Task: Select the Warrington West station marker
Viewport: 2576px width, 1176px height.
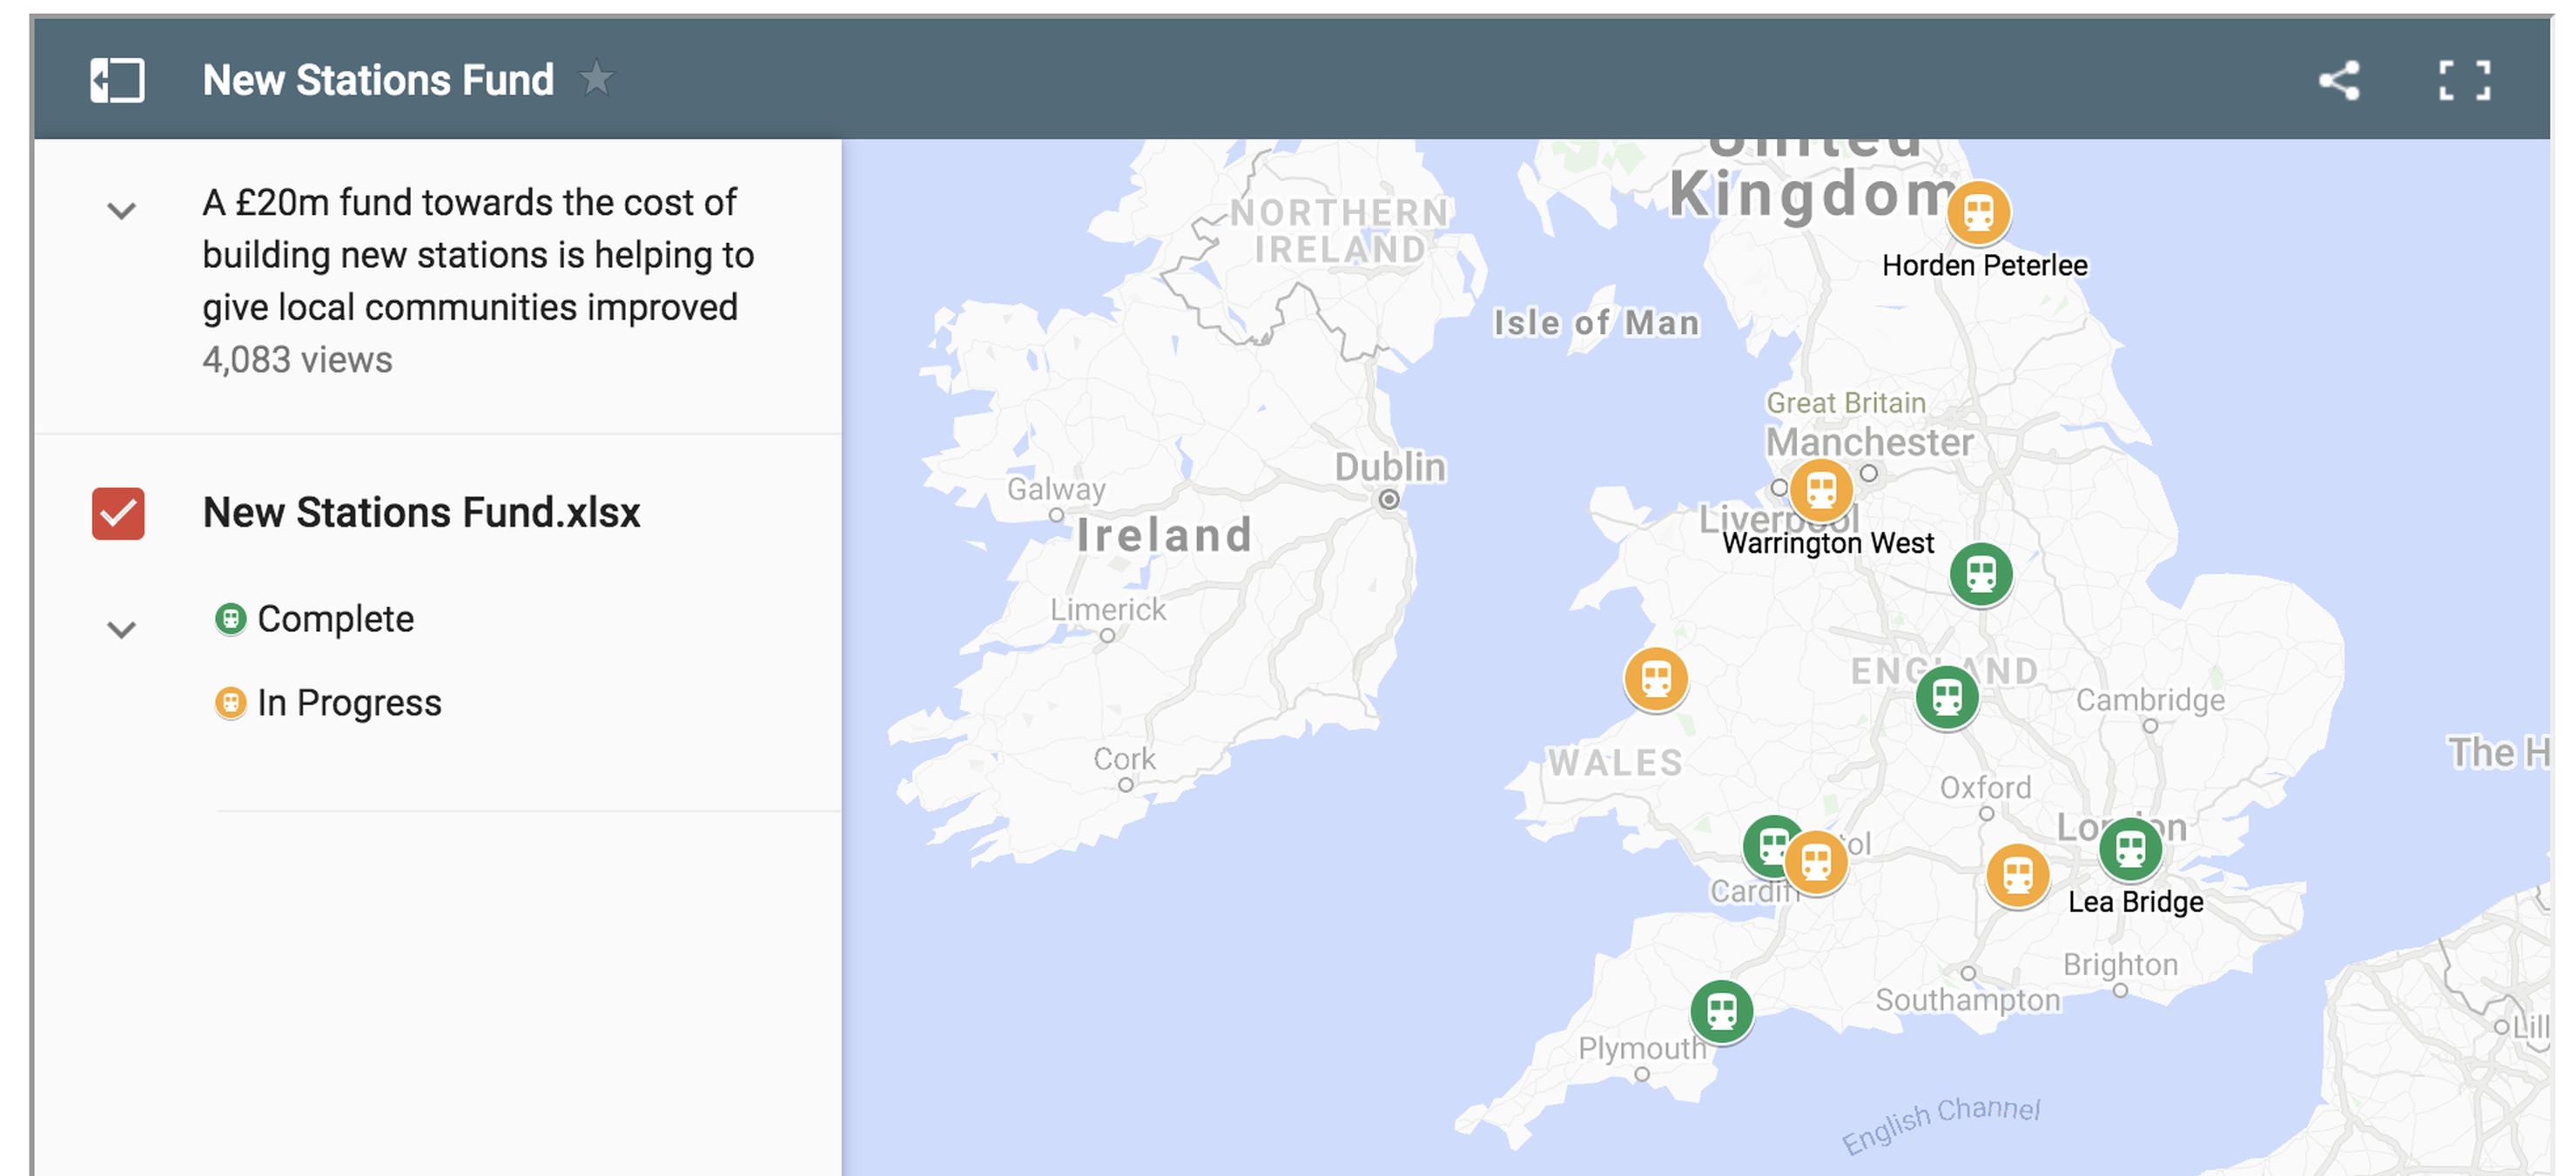Action: 1821,491
